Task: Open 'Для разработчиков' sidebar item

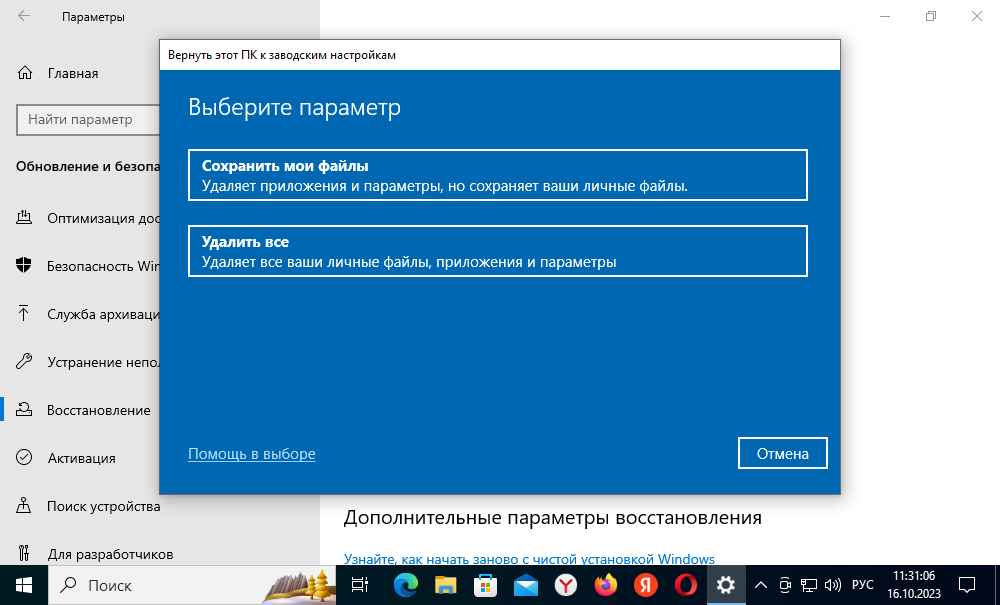Action: click(x=110, y=553)
